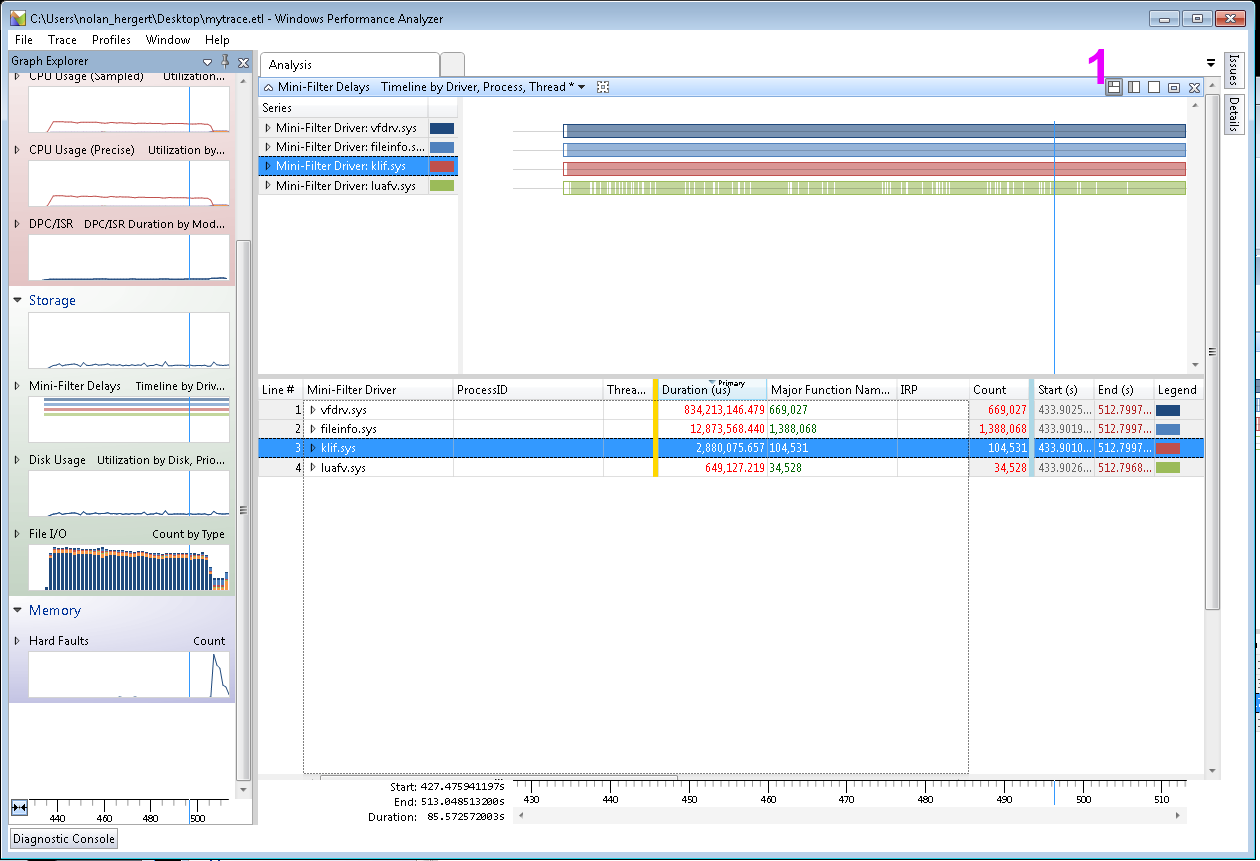Collapse the Mini-Filter Delays panel title chevron
1260x861 pixels.
point(269,87)
